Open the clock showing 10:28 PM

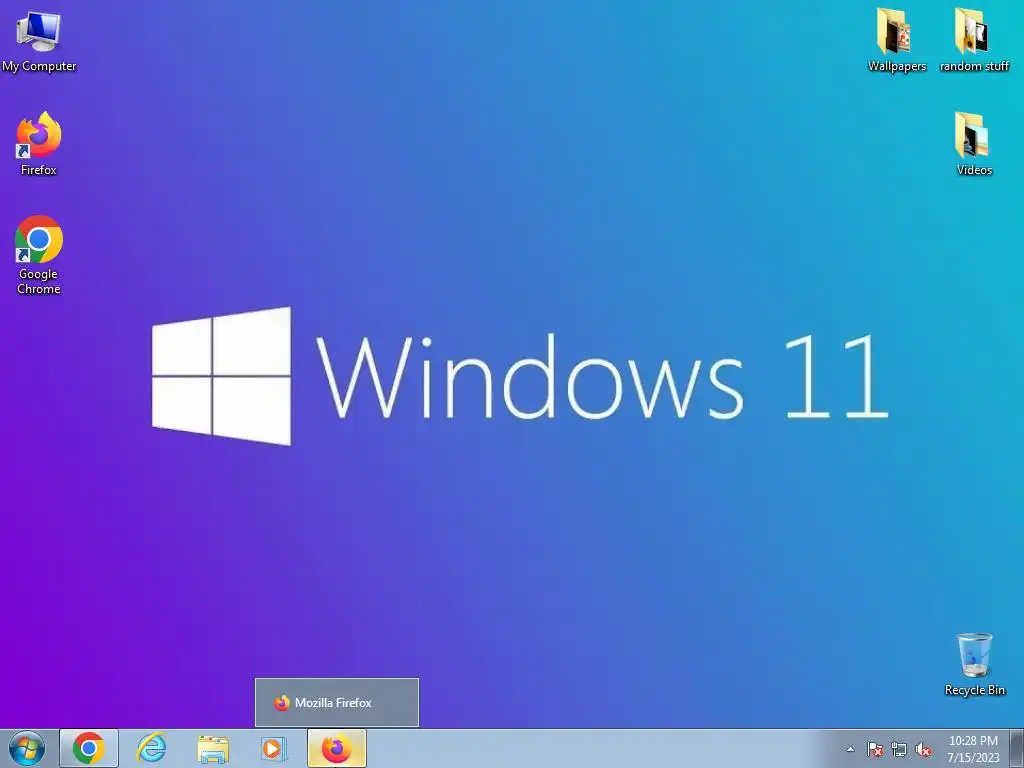[973, 749]
